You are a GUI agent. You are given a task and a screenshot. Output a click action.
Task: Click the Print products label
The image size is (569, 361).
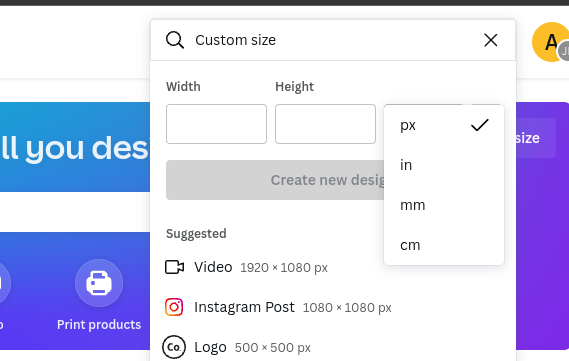pyautogui.click(x=99, y=324)
